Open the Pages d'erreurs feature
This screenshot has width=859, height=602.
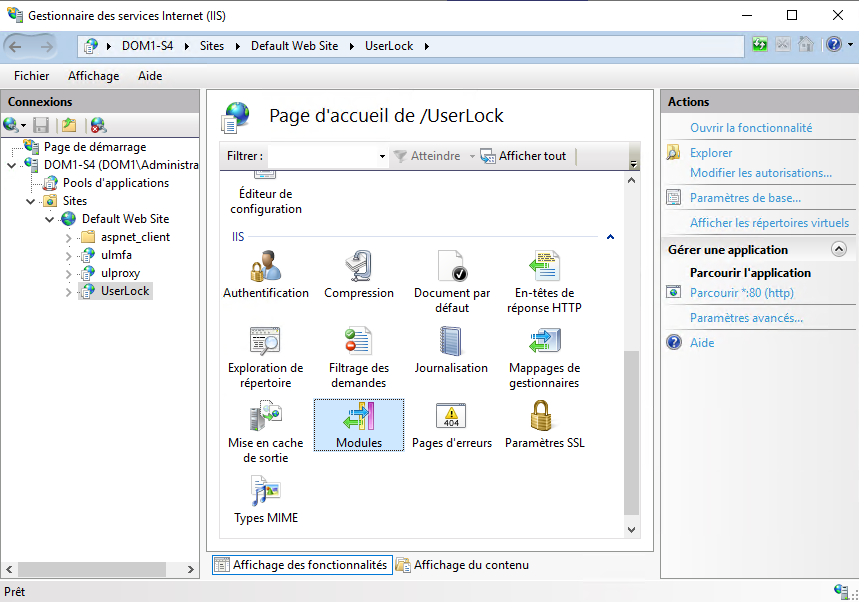452,417
